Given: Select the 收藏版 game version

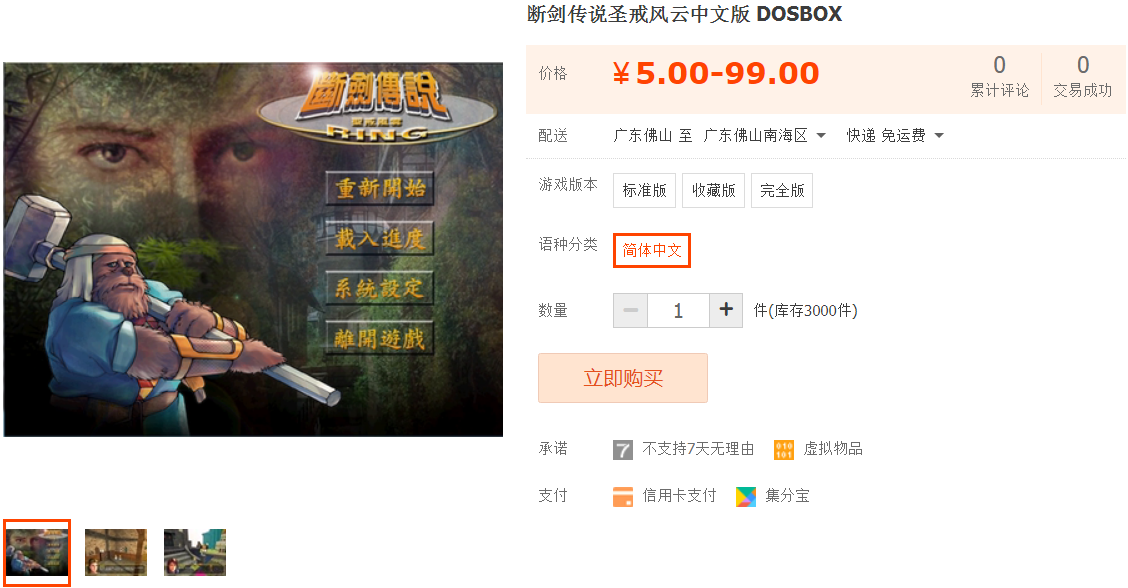Looking at the screenshot, I should click(714, 191).
